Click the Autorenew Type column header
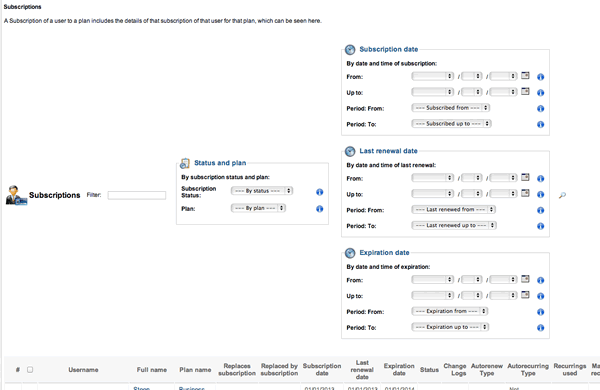 click(487, 369)
